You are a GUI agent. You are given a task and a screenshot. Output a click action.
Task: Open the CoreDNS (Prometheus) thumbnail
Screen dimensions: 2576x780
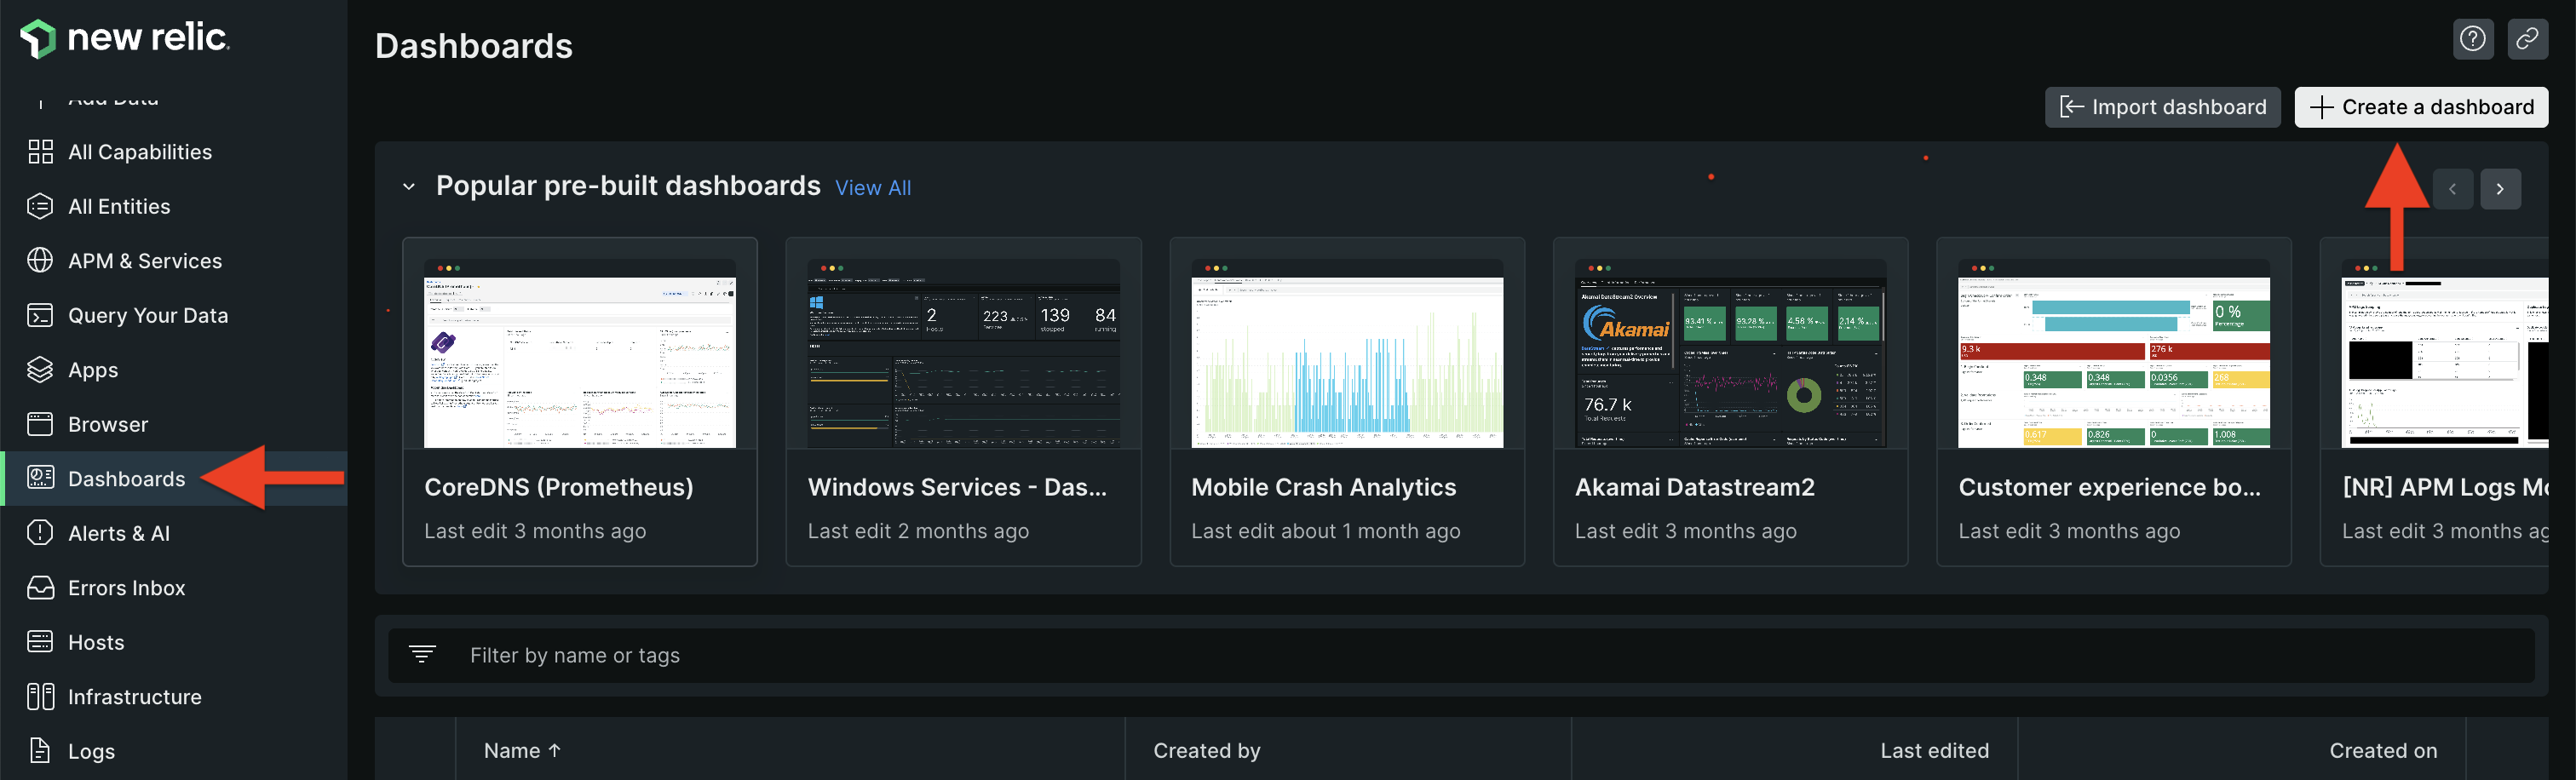tap(580, 353)
